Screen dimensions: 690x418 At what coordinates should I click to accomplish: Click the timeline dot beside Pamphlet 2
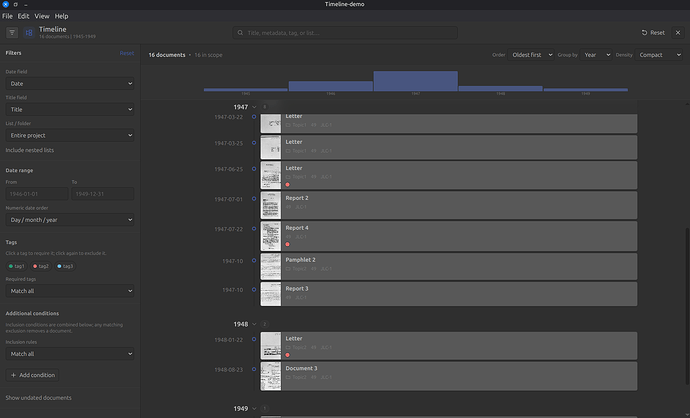(x=254, y=260)
